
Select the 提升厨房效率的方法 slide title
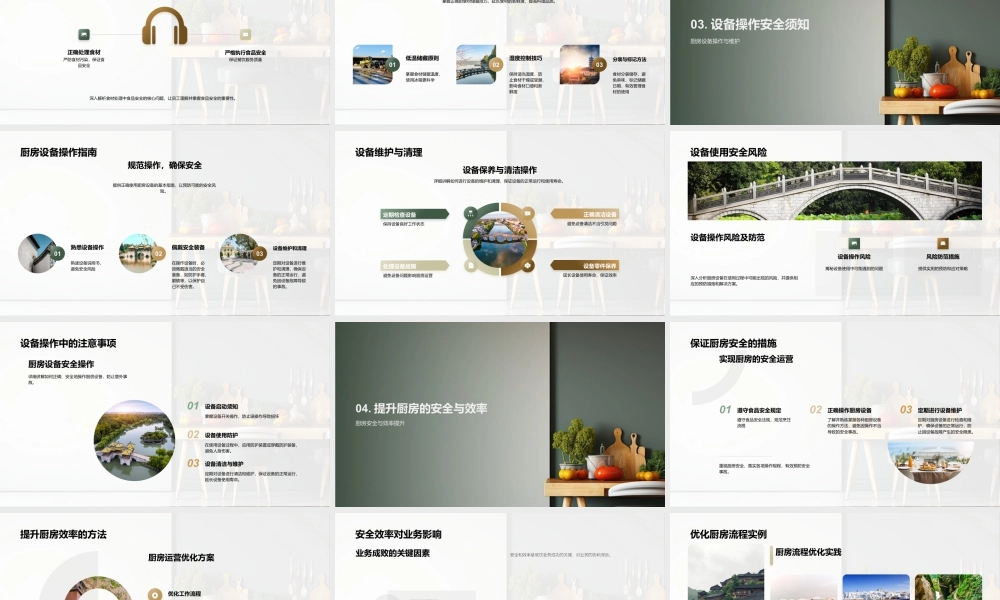63,534
